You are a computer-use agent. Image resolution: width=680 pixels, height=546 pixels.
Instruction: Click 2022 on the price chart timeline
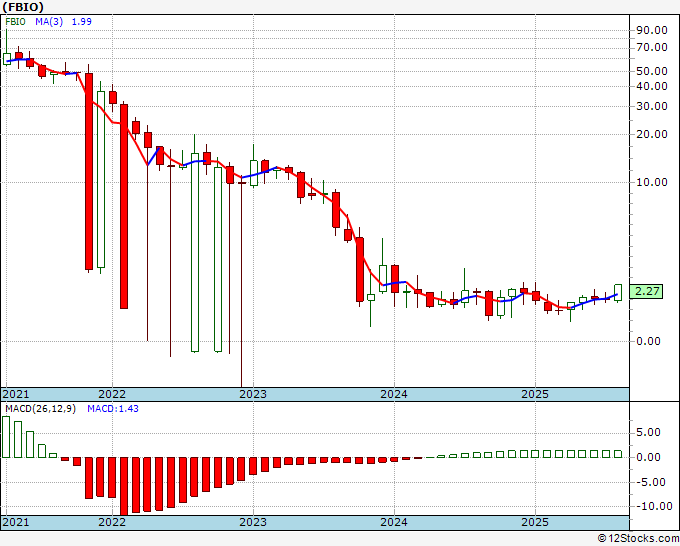[x=112, y=394]
